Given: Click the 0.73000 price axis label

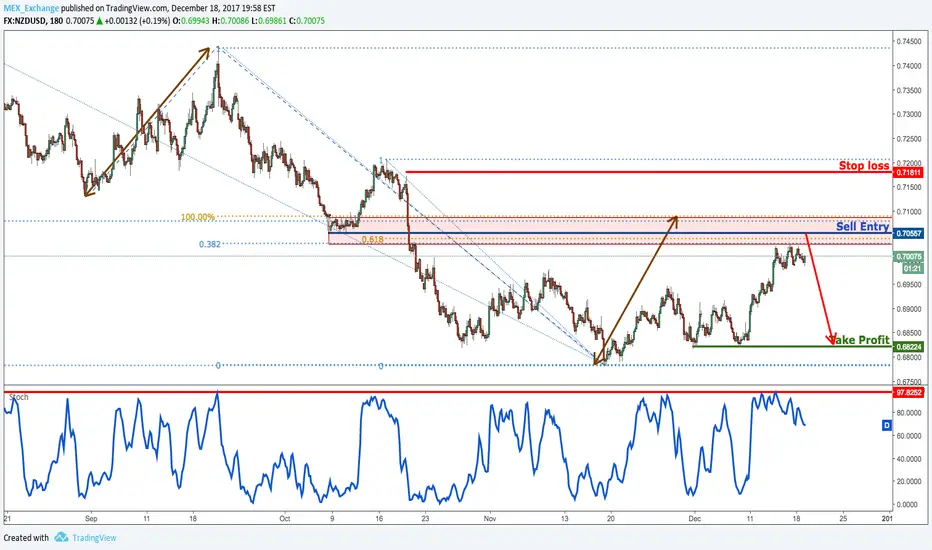Looking at the screenshot, I should coord(909,114).
